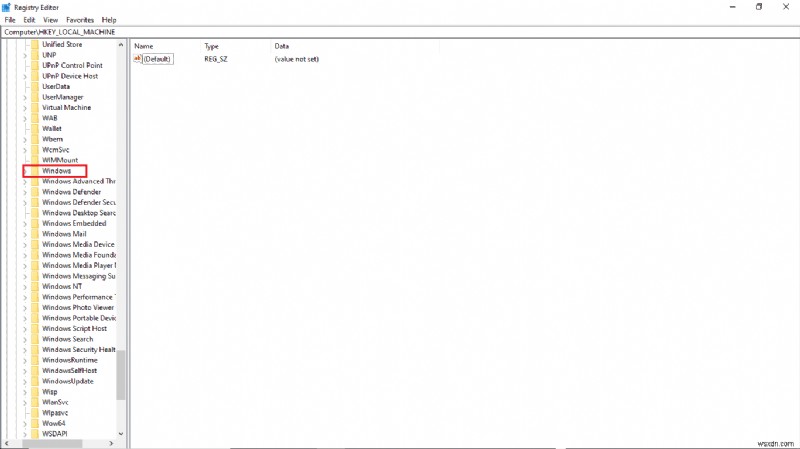Viewport: 800px width, 449px height.
Task: Click the string value icon beside (Default)
Action: tap(137, 59)
